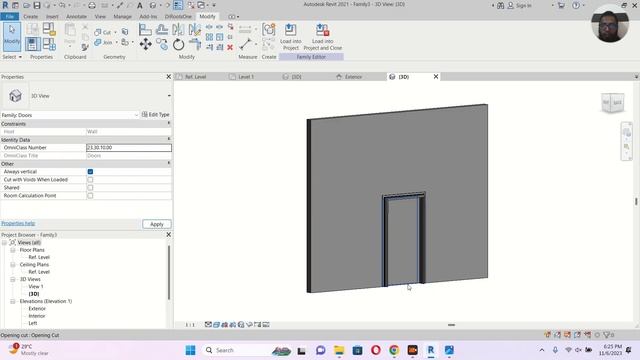The width and height of the screenshot is (640, 360).
Task: Open the Properties help link
Action: pos(18,223)
